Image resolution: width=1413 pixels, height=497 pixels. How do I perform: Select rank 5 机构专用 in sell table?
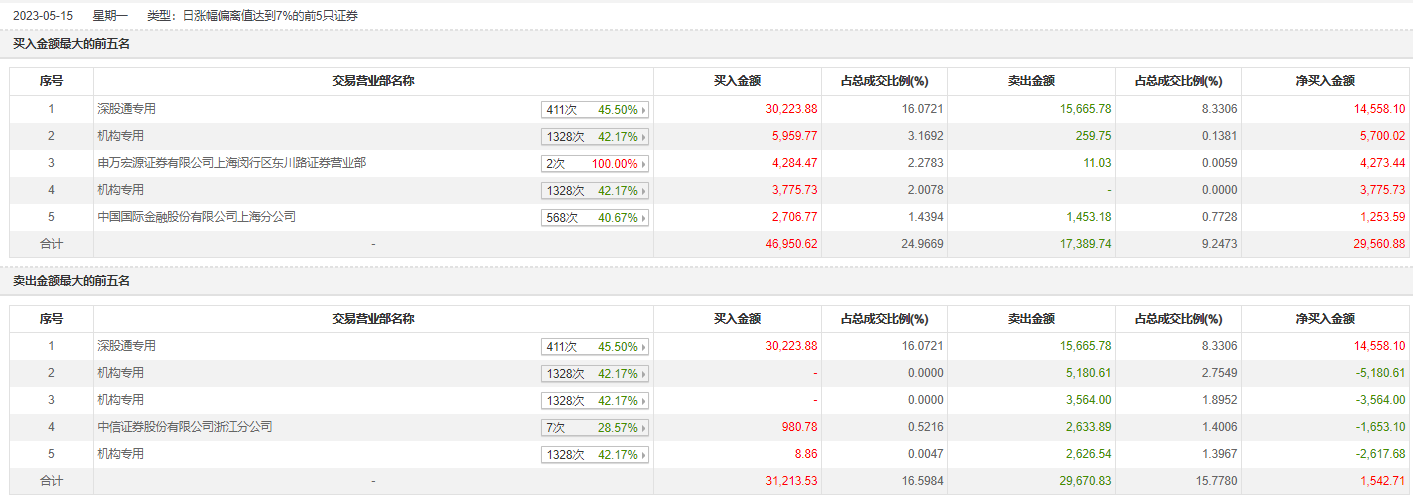120,454
